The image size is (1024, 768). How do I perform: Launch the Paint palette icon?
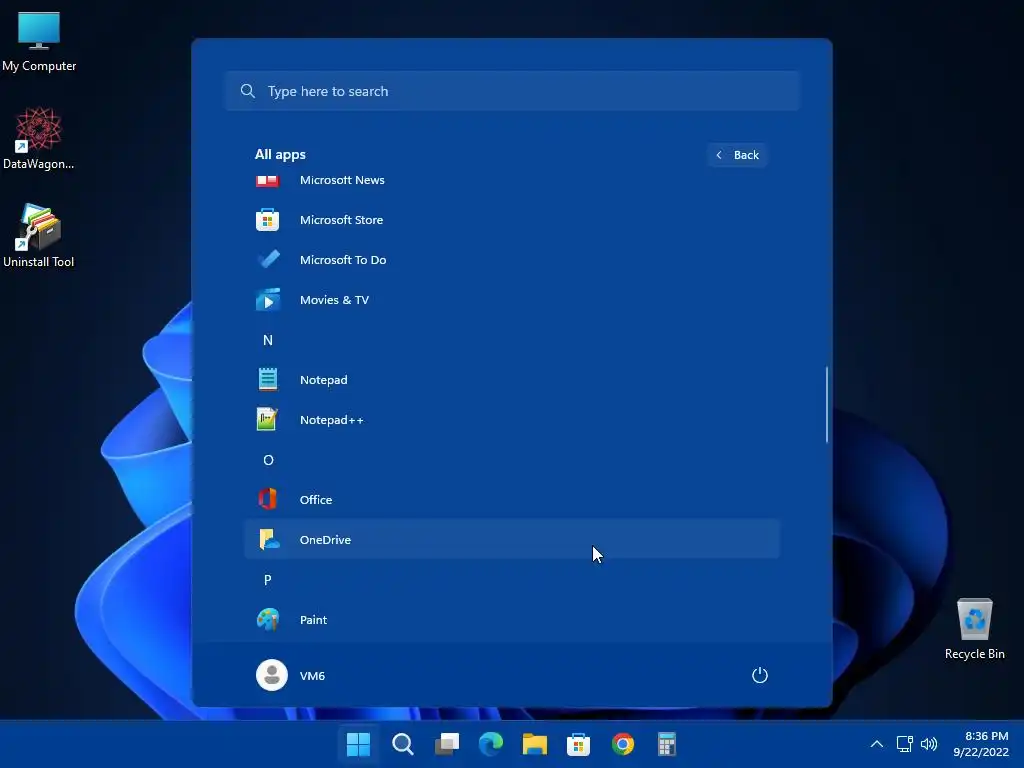coord(268,619)
